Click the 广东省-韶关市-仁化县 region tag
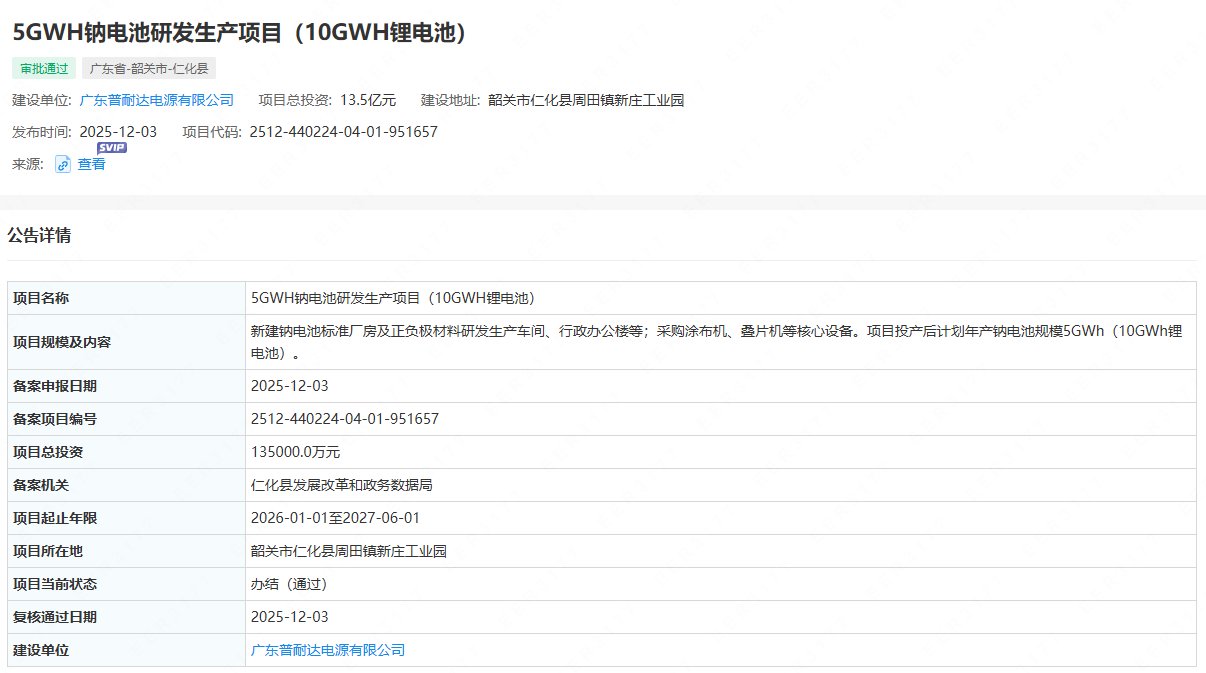1206x673 pixels. pyautogui.click(x=148, y=69)
